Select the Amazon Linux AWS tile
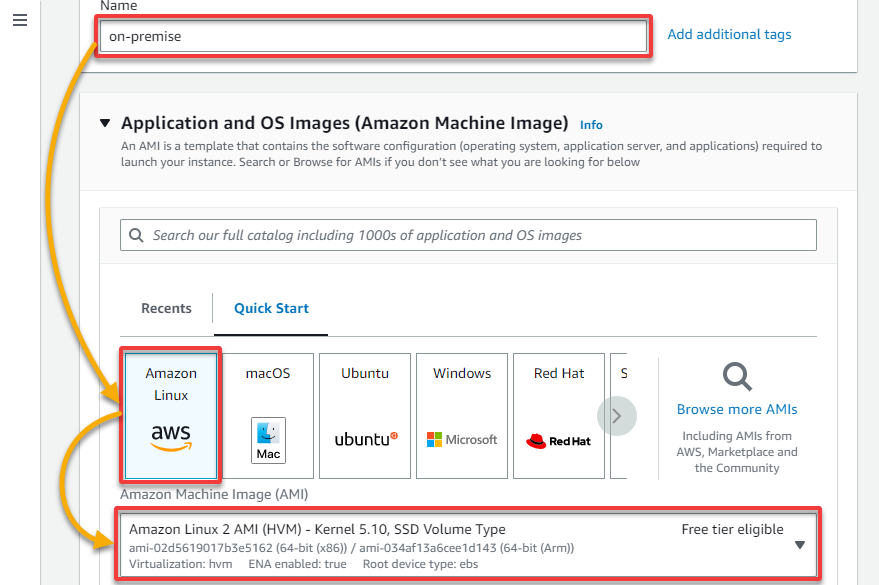The height and width of the screenshot is (585, 879). tap(171, 416)
